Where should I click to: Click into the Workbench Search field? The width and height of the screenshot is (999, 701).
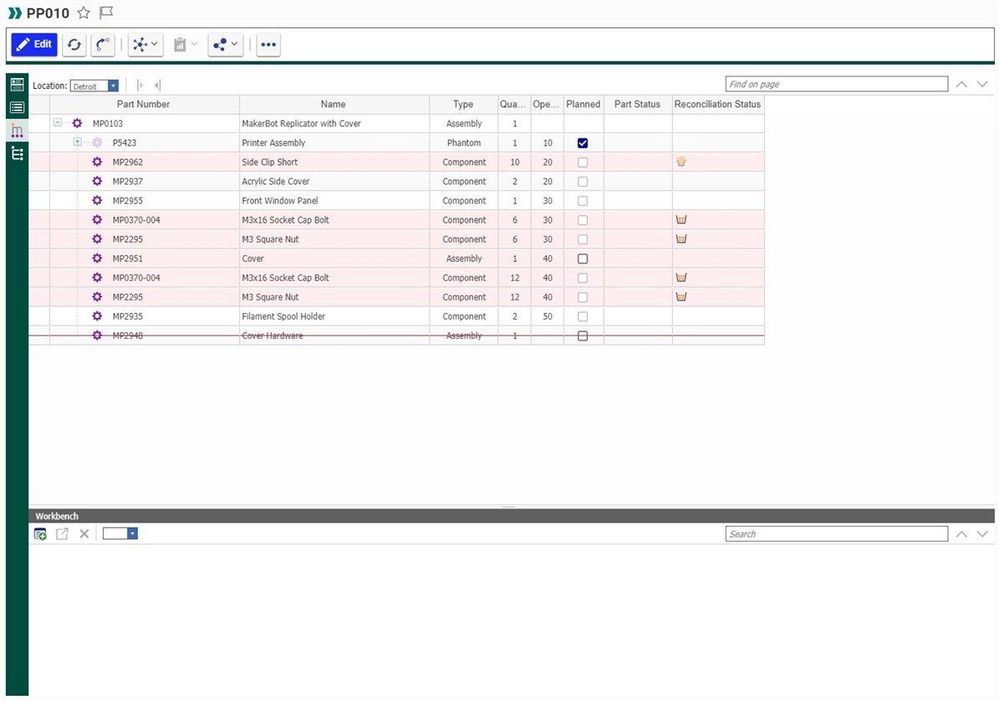(x=837, y=534)
